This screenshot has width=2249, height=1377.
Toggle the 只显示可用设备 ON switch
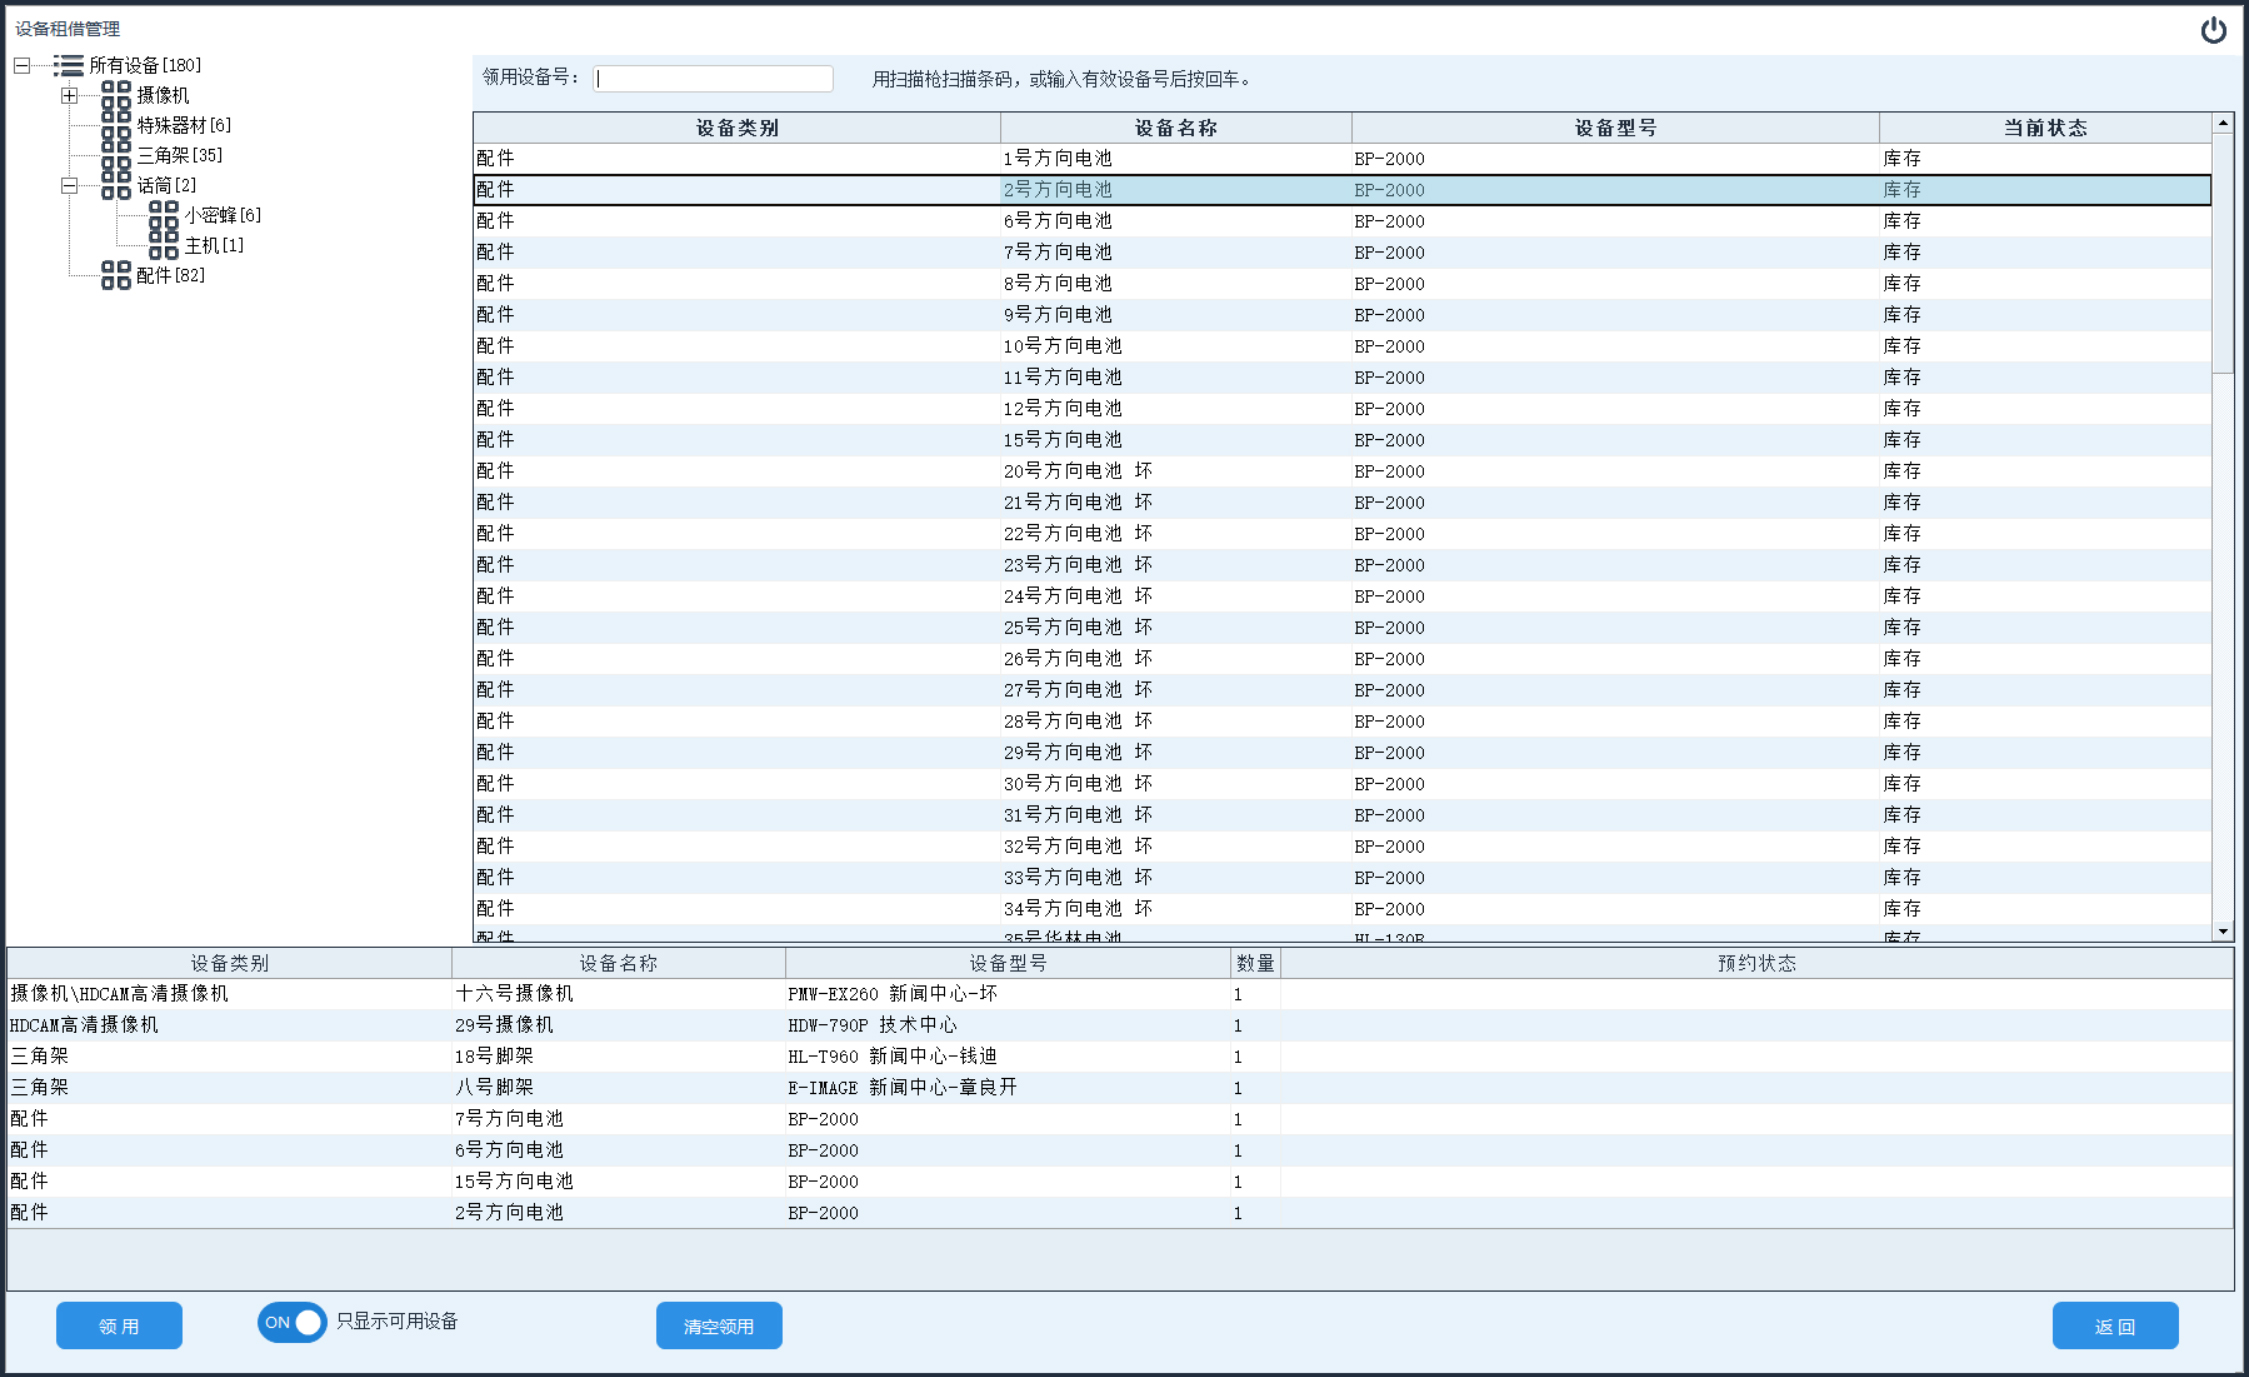291,1322
